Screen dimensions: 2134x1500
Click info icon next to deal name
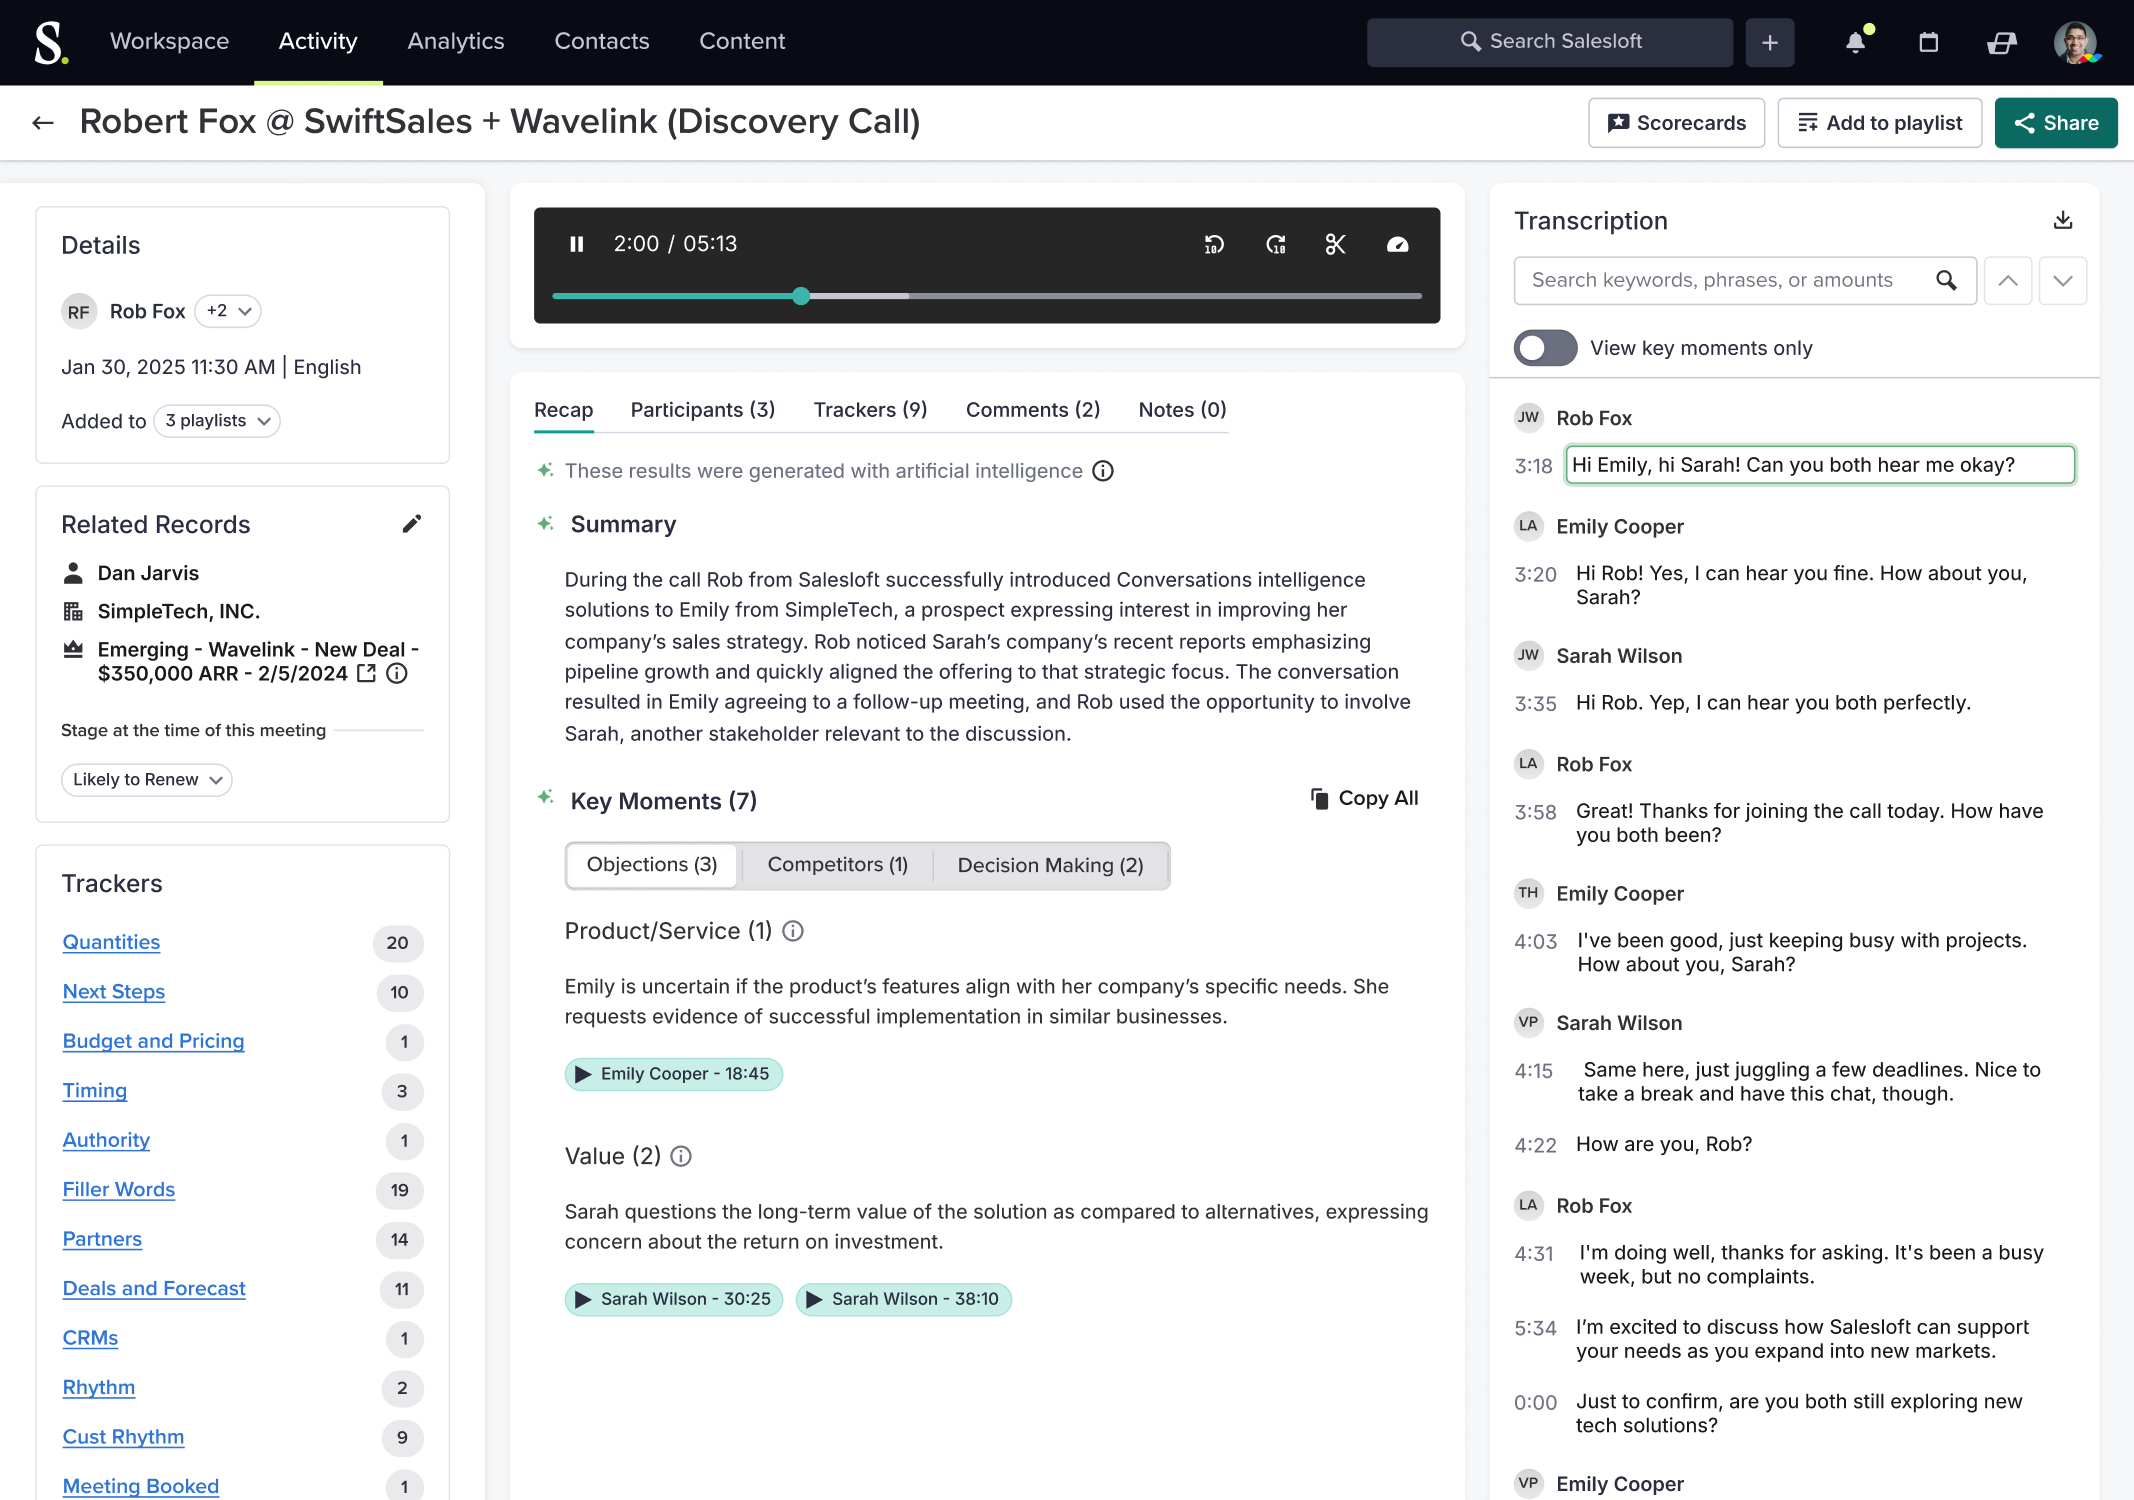pyautogui.click(x=397, y=674)
